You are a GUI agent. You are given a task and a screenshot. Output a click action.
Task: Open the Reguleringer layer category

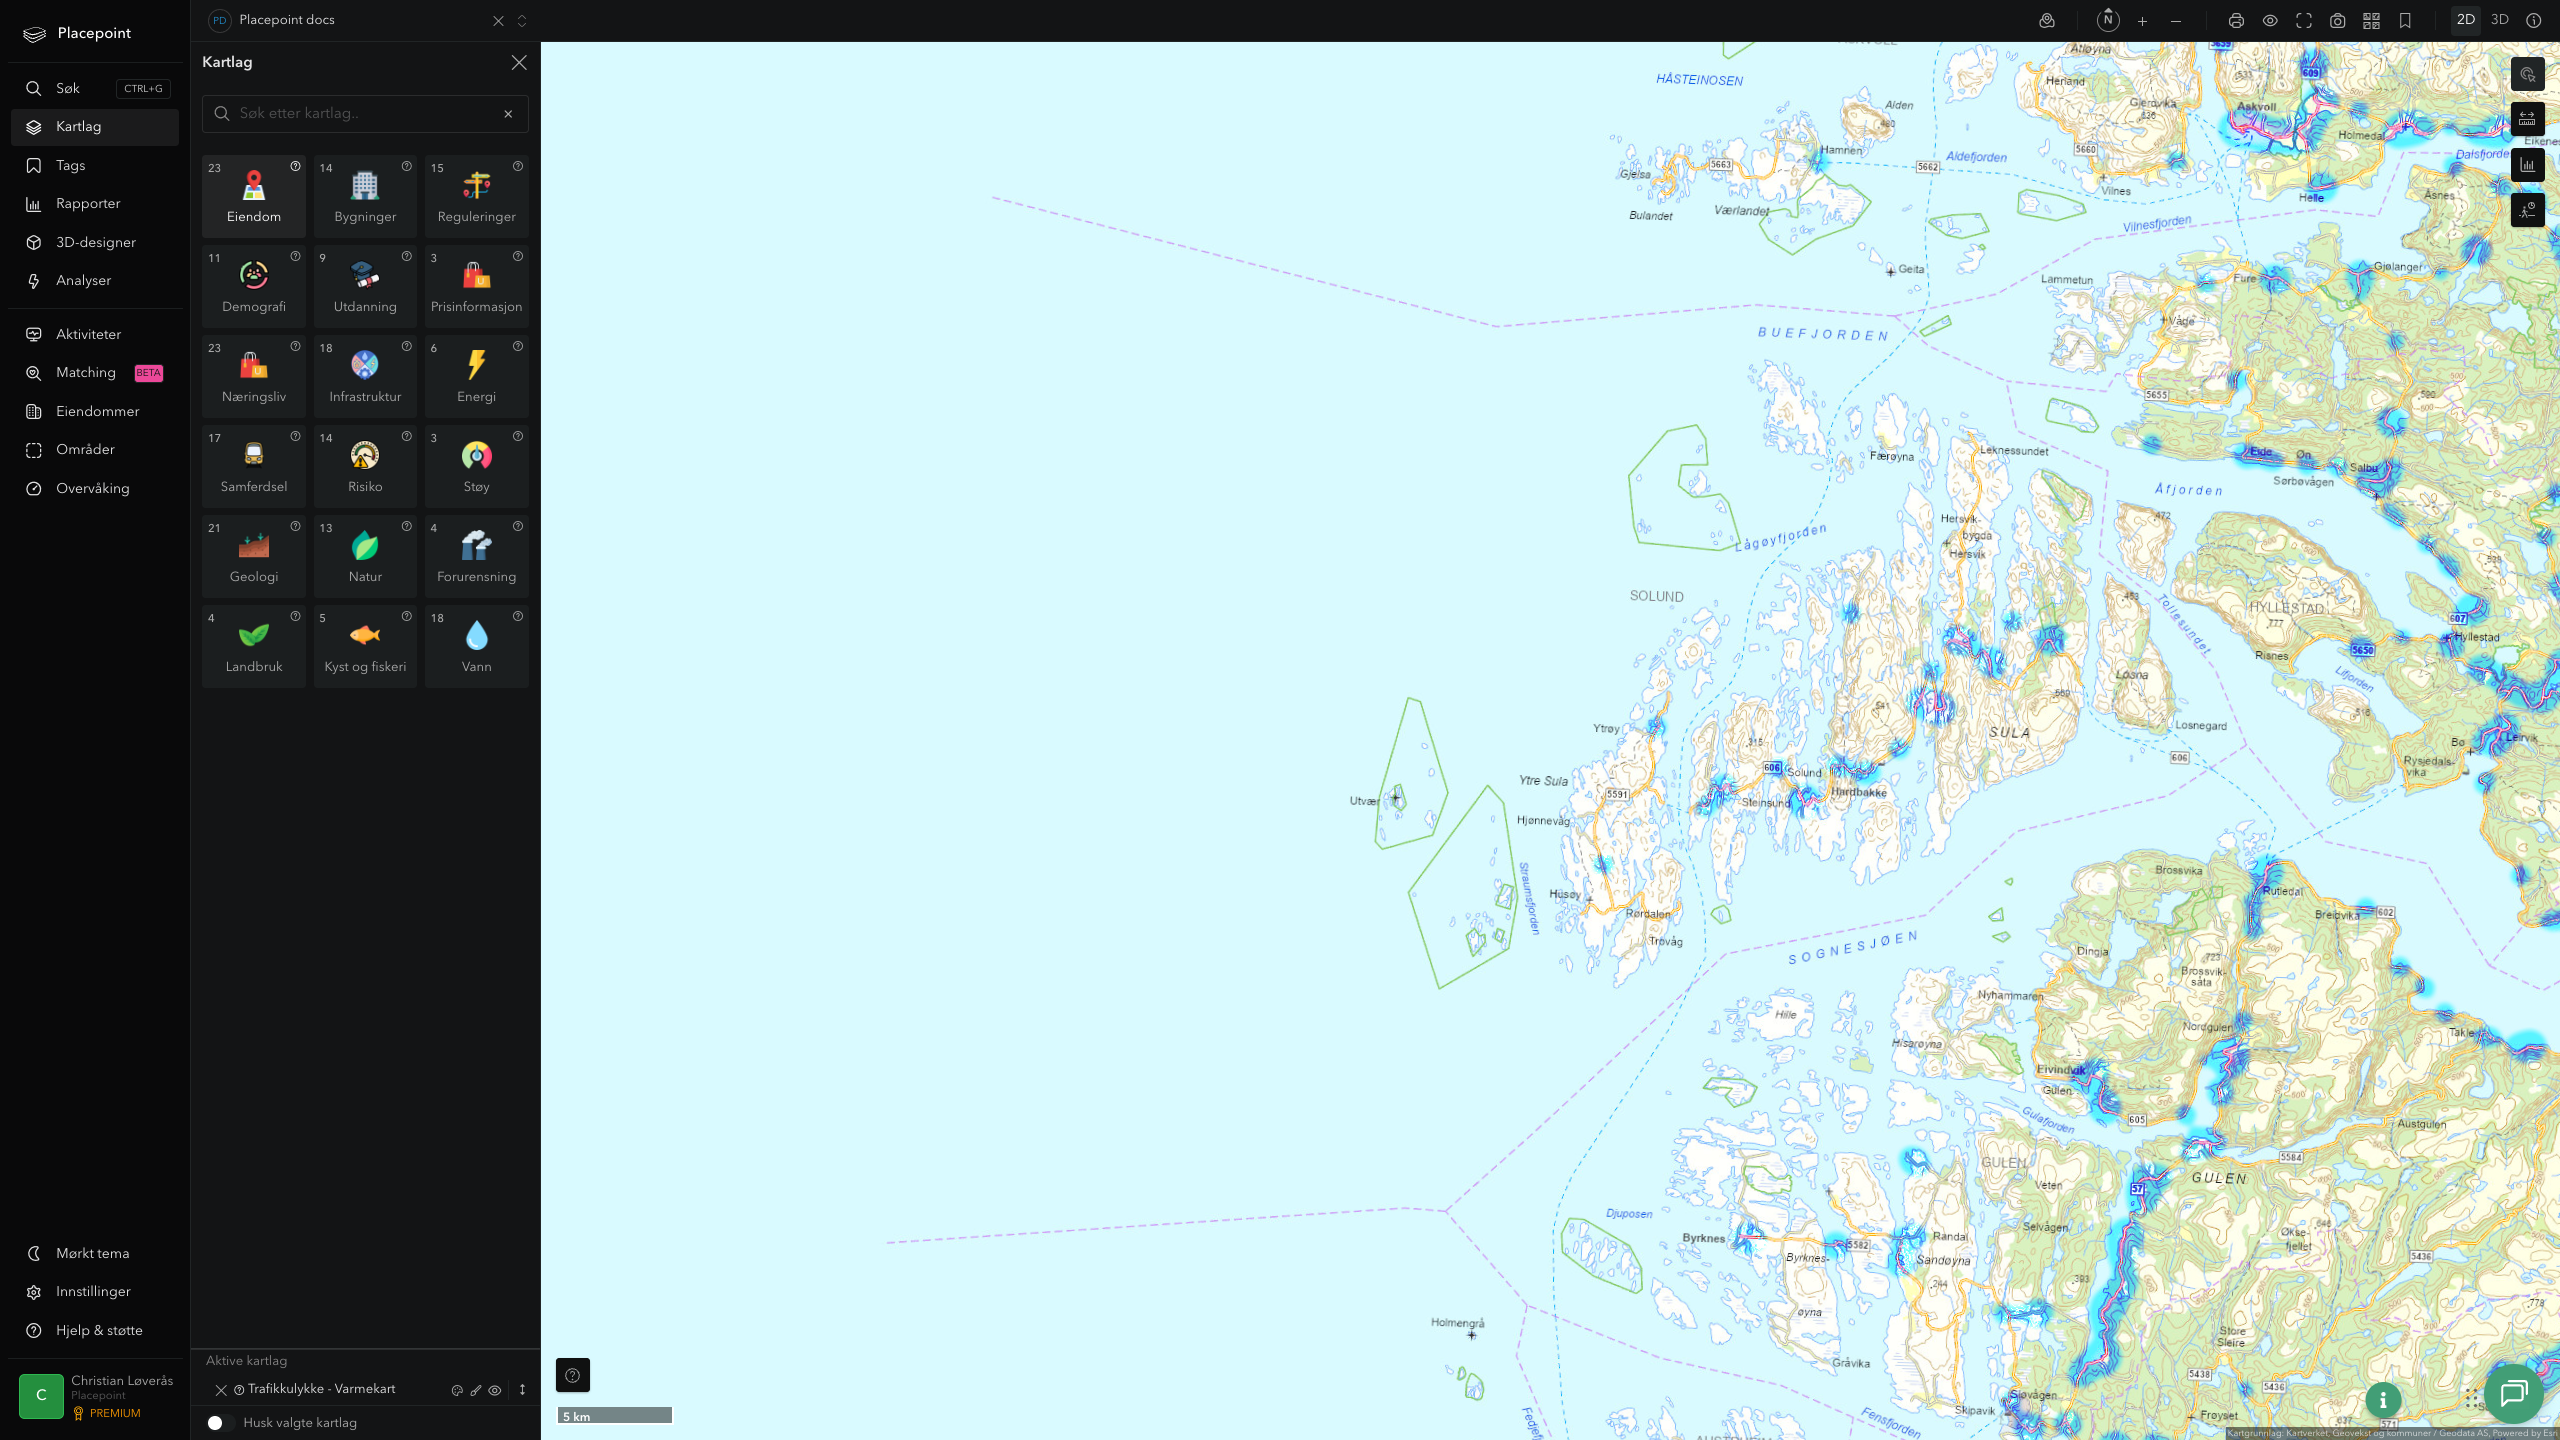pos(476,196)
